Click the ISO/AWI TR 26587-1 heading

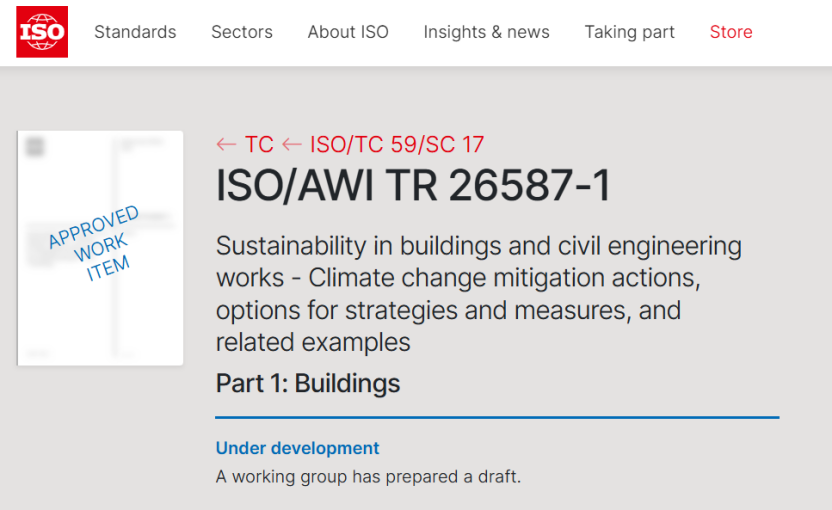(413, 187)
